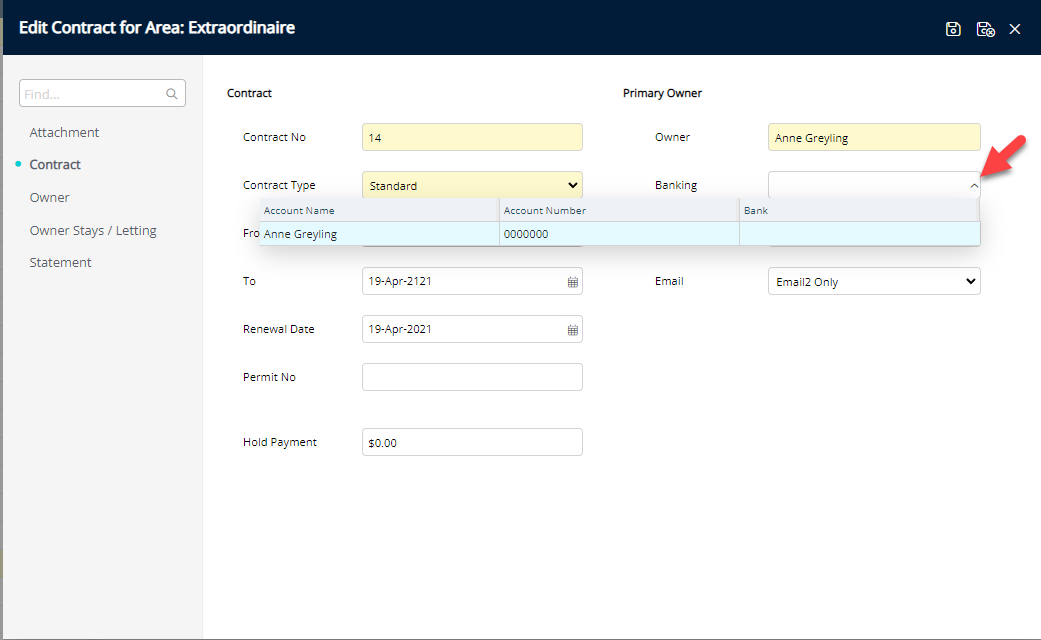Open calendar picker for To date

[x=573, y=282]
